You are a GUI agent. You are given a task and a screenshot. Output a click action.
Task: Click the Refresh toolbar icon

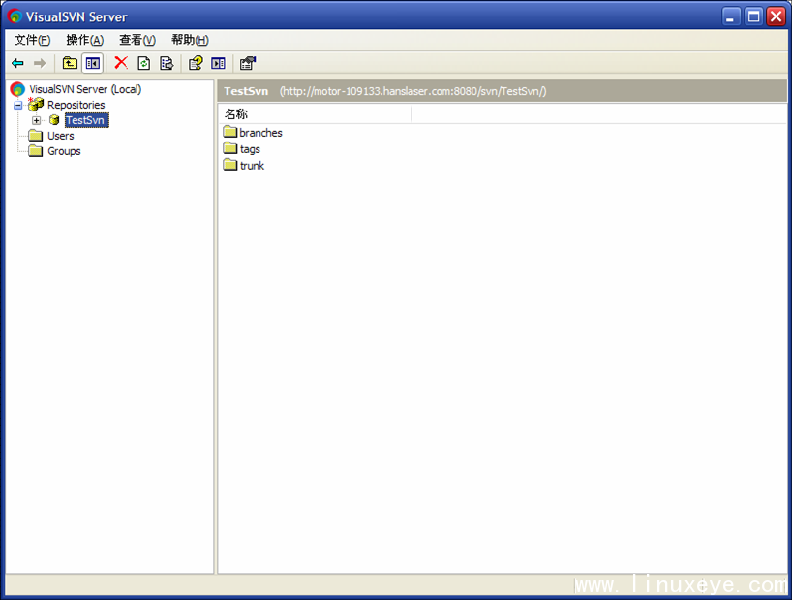144,63
